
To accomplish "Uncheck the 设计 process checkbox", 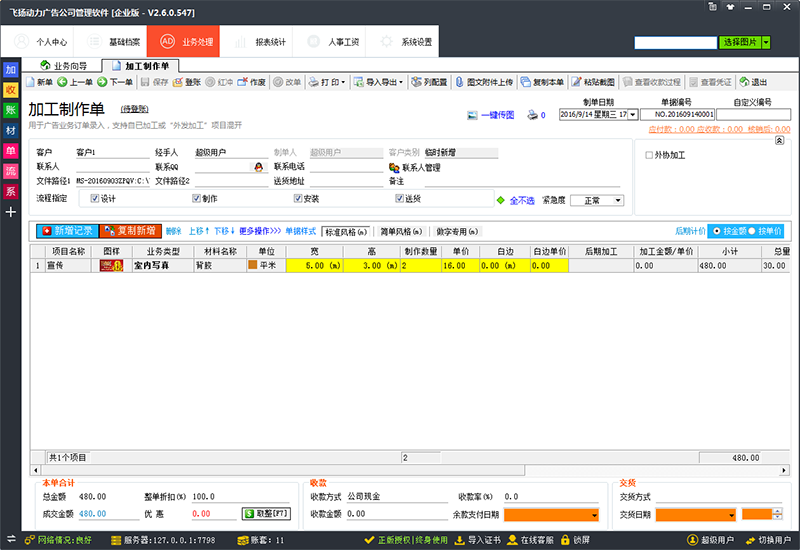I will pyautogui.click(x=95, y=199).
